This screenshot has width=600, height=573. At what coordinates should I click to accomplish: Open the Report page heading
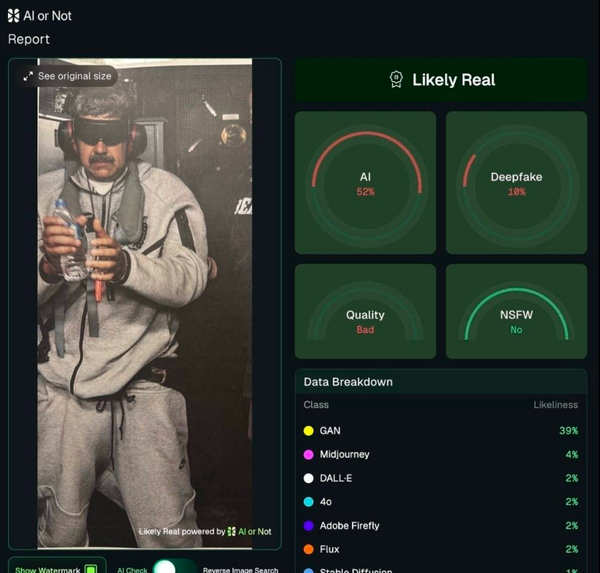point(29,39)
